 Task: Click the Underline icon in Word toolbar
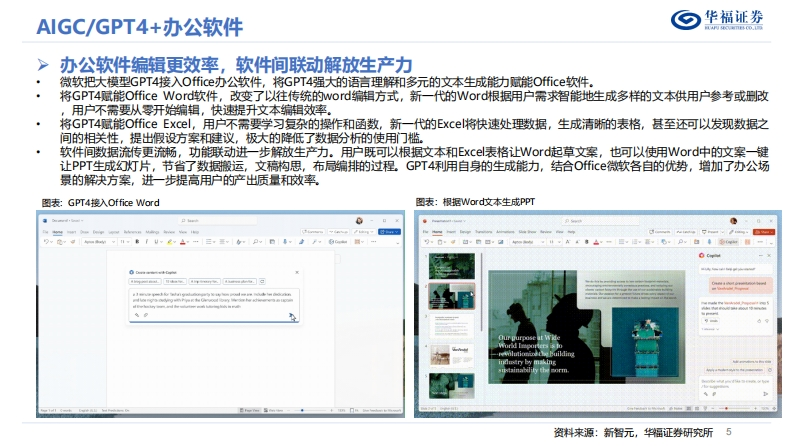point(156,242)
